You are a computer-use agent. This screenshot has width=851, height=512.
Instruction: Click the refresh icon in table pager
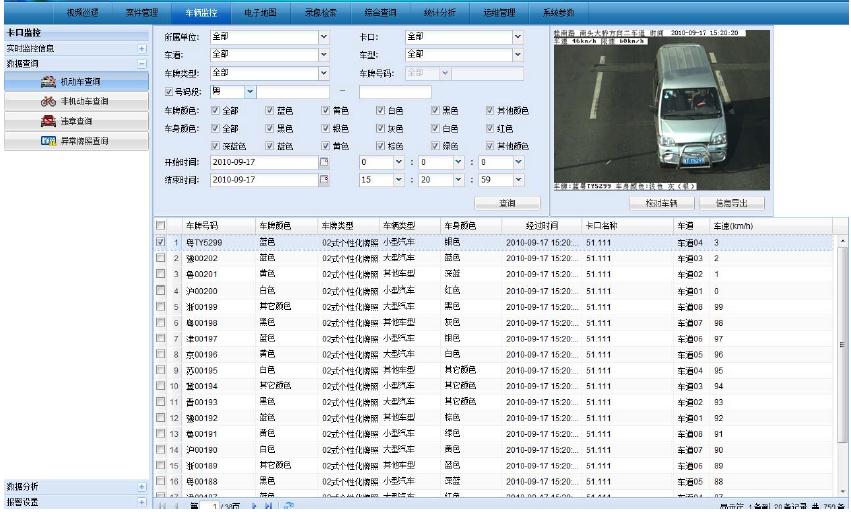coord(289,506)
